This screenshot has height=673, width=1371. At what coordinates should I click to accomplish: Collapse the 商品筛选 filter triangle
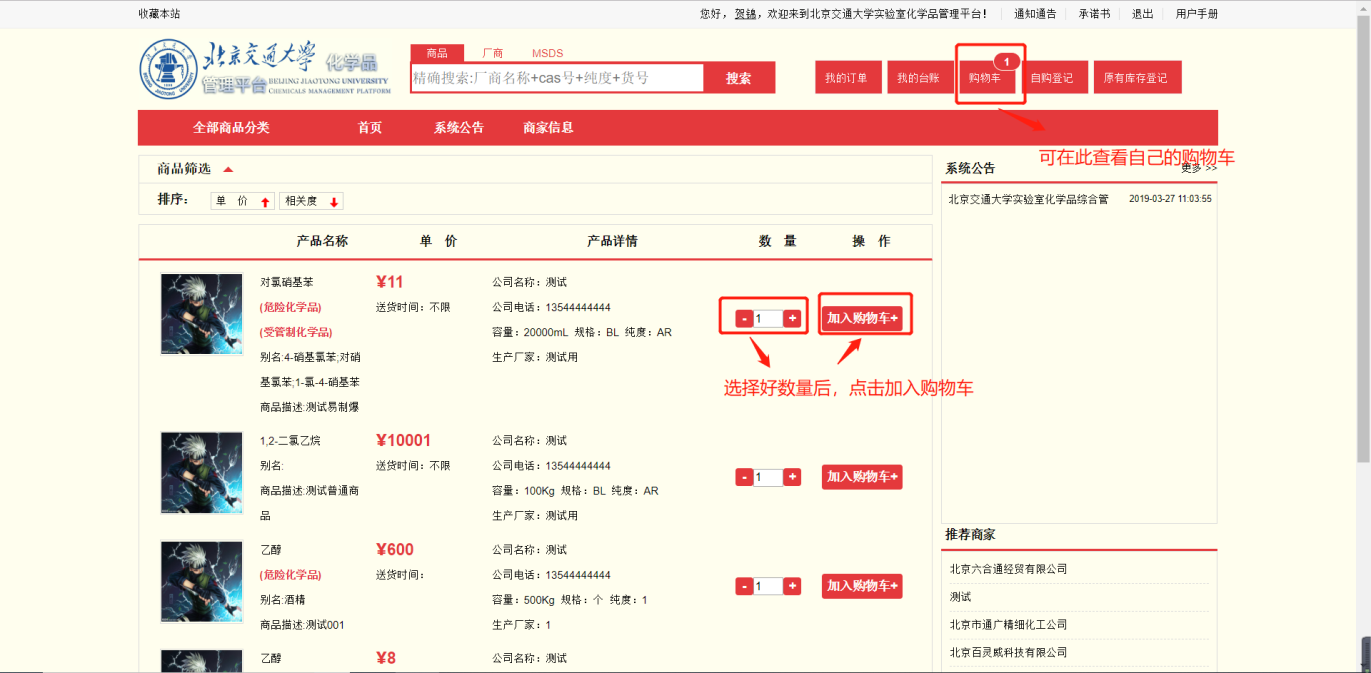228,169
